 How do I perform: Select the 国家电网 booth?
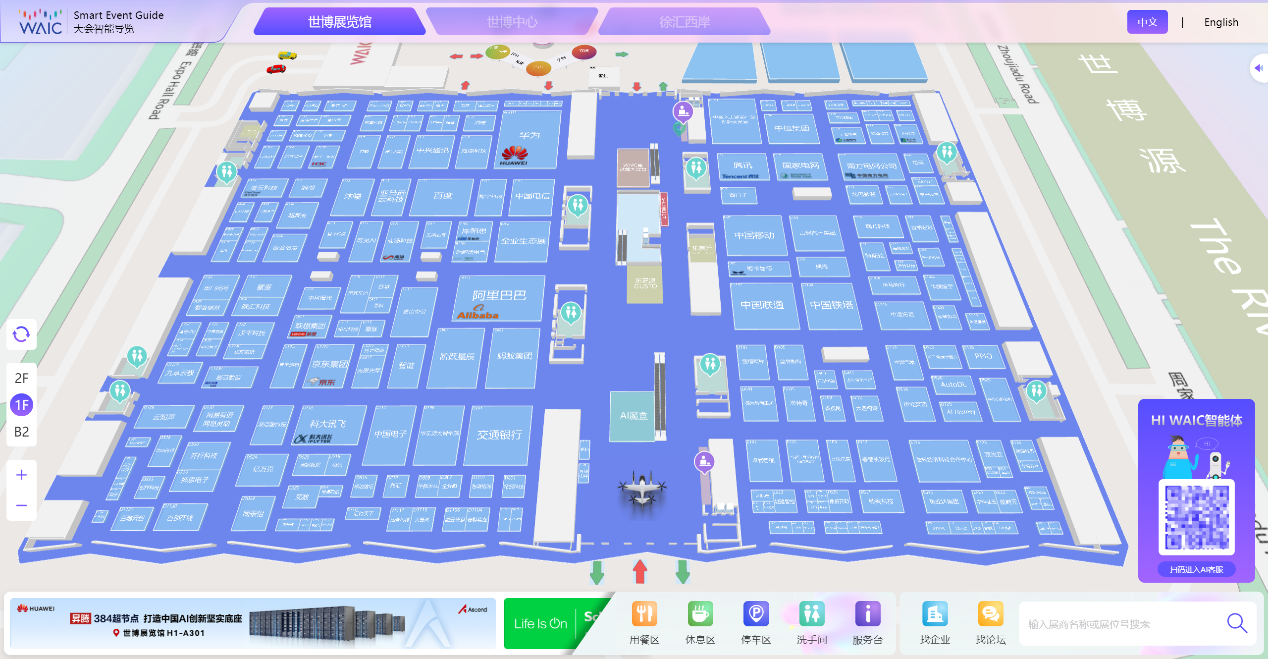tap(801, 166)
